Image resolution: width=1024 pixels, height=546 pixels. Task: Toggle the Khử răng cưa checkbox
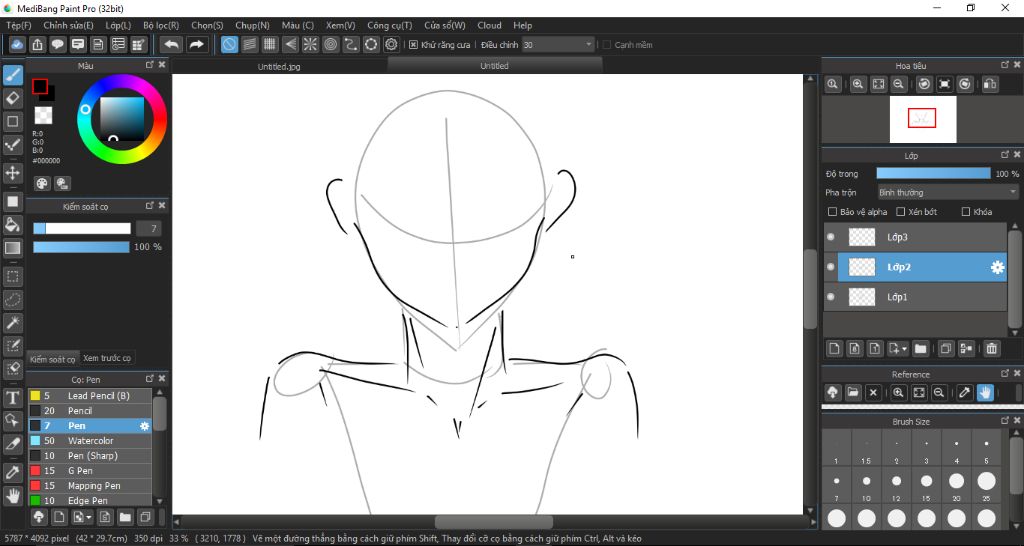click(x=413, y=45)
